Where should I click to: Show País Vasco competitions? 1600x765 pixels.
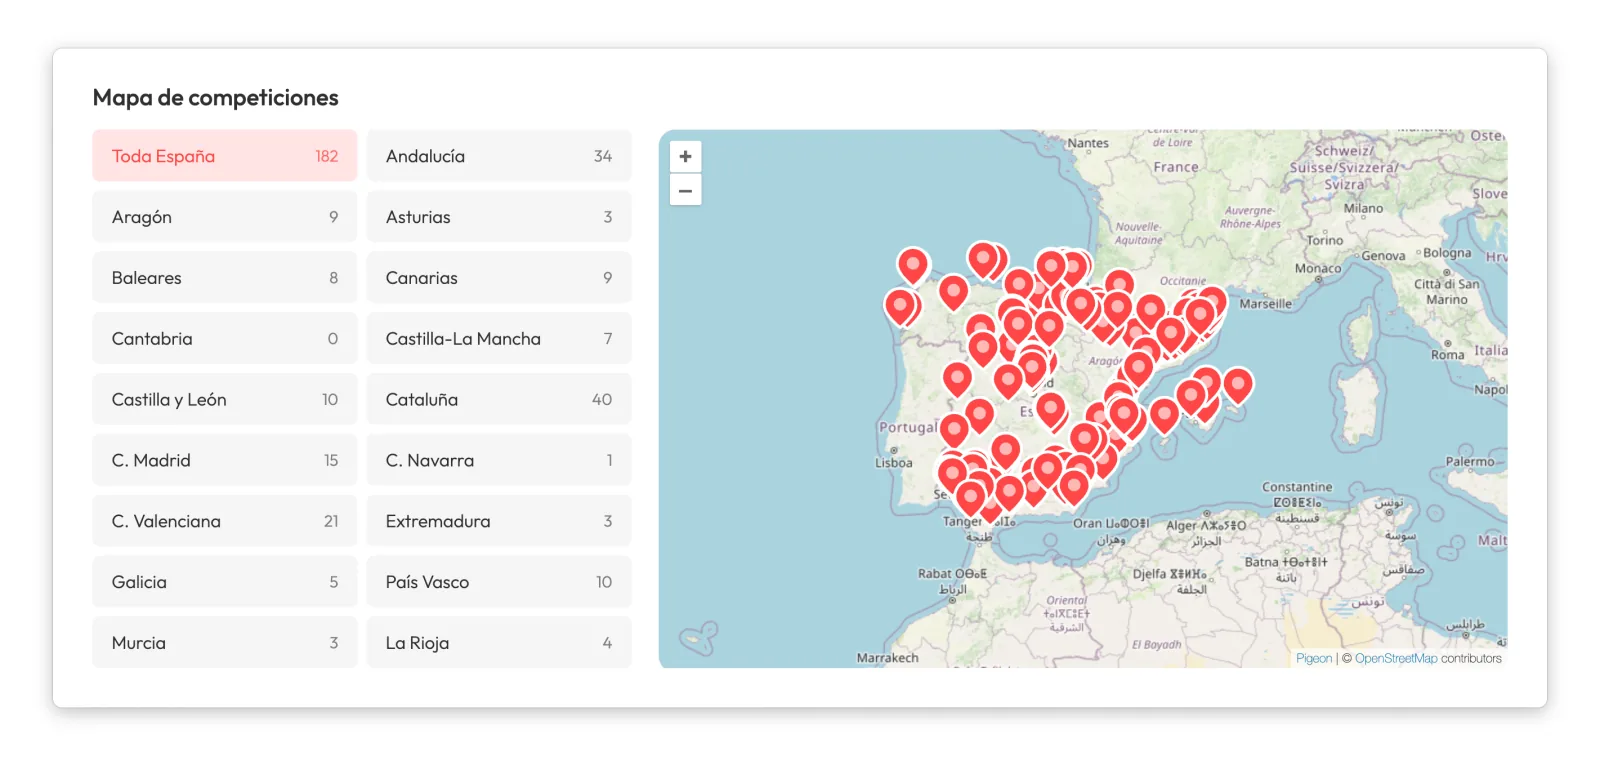(x=499, y=583)
